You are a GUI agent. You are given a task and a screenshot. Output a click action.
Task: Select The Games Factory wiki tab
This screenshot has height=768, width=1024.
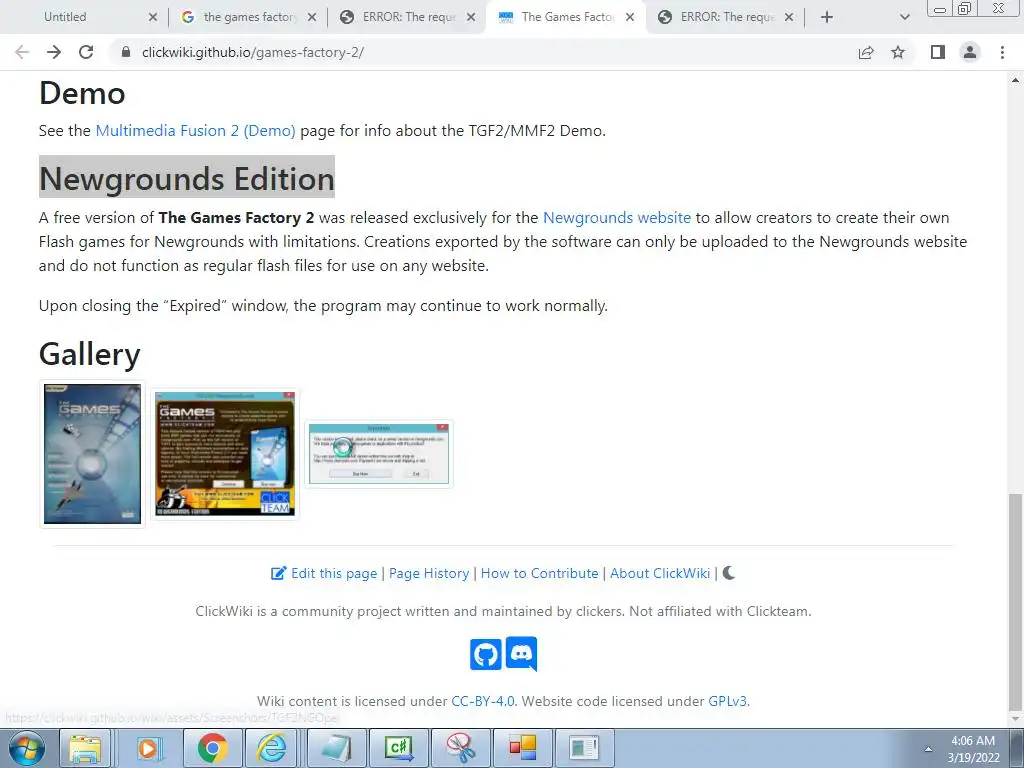click(x=567, y=17)
